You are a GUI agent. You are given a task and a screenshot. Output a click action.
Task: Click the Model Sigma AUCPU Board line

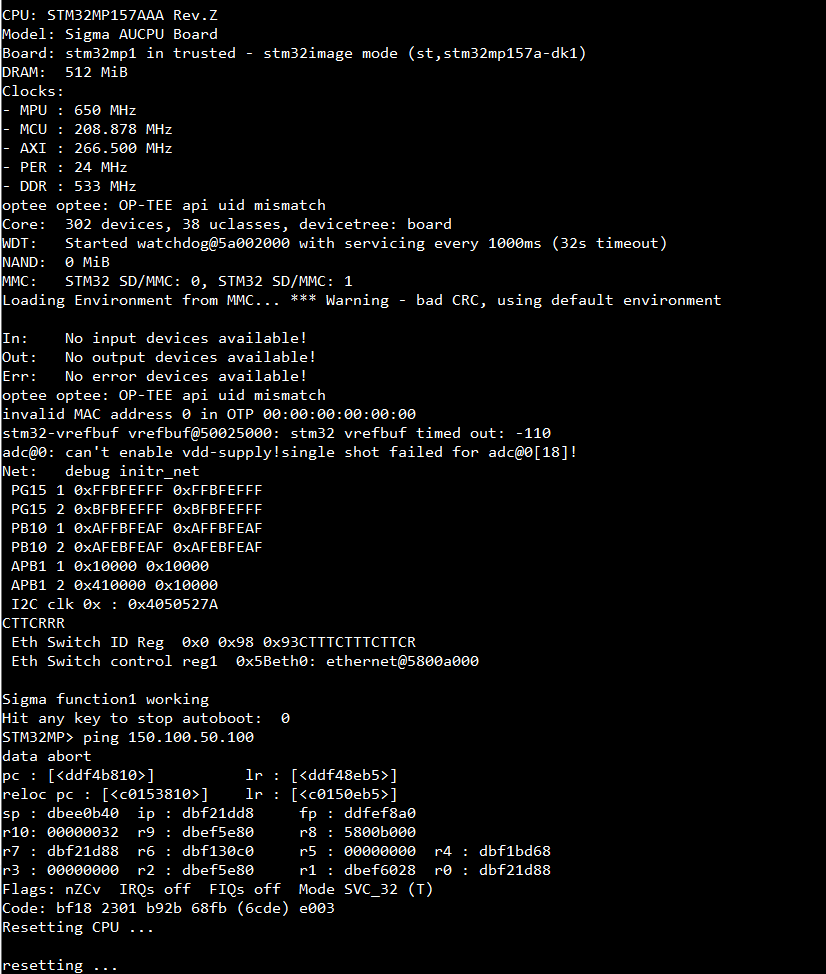tap(110, 34)
